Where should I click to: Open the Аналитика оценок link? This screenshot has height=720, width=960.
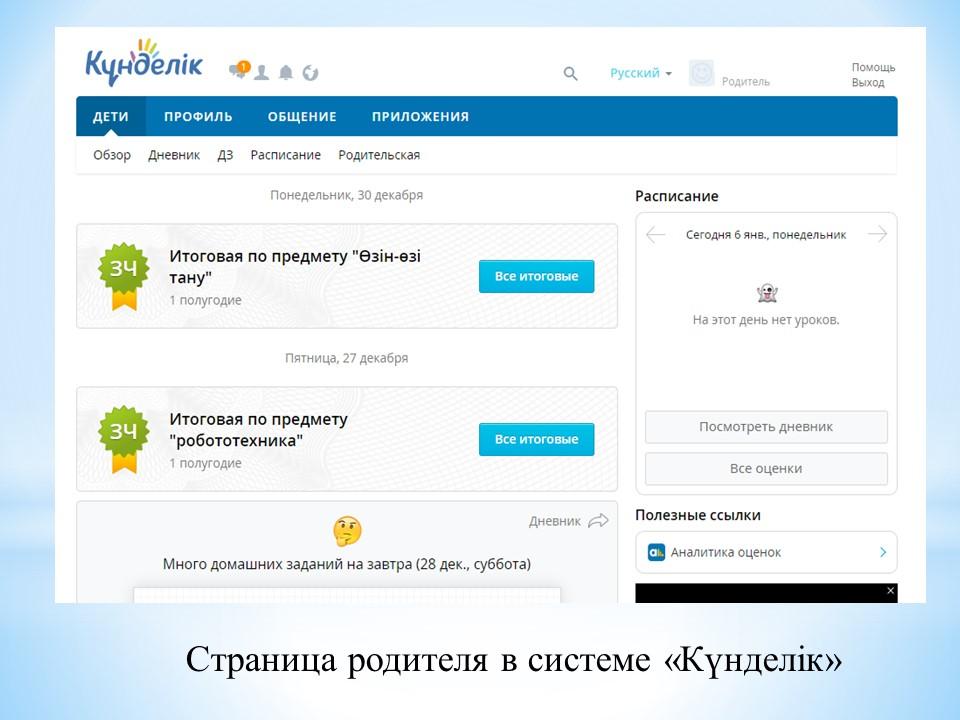coord(766,552)
